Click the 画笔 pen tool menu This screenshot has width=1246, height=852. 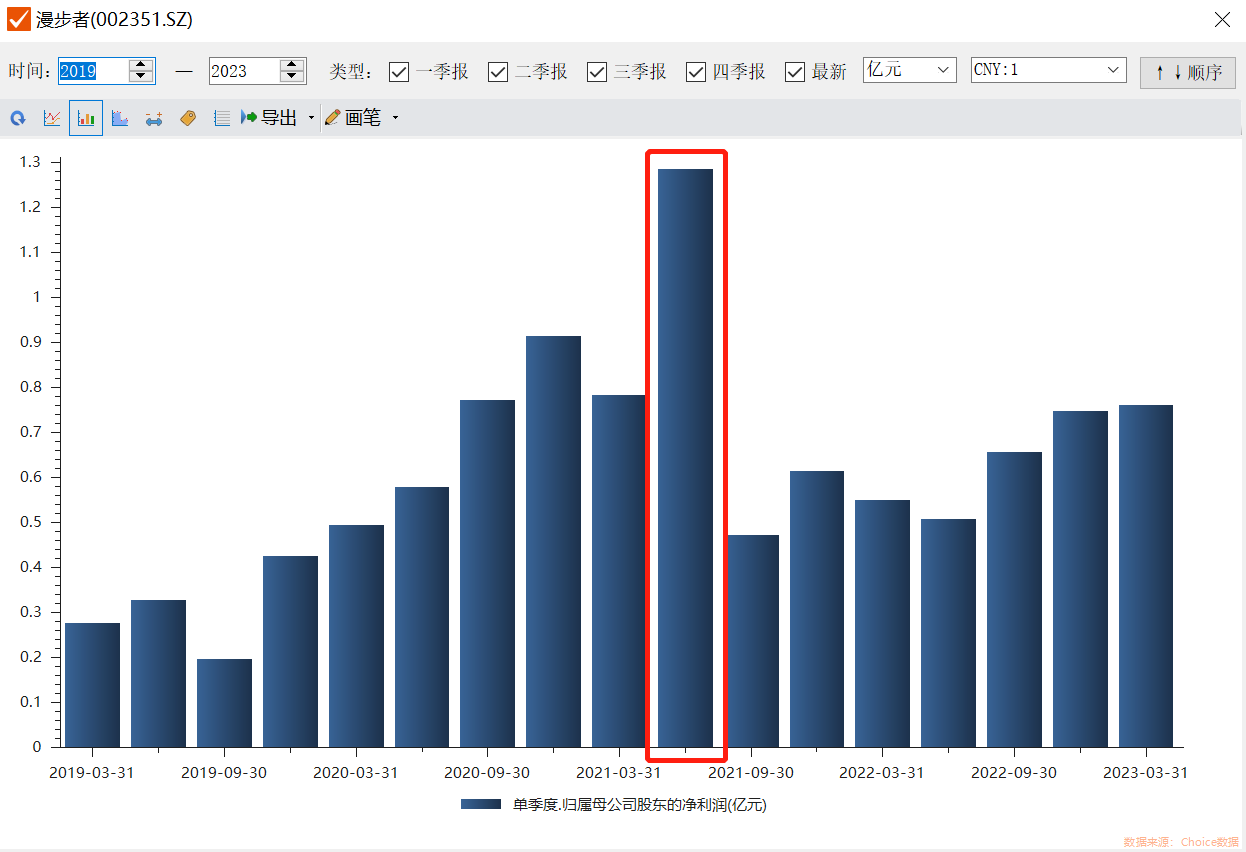361,118
